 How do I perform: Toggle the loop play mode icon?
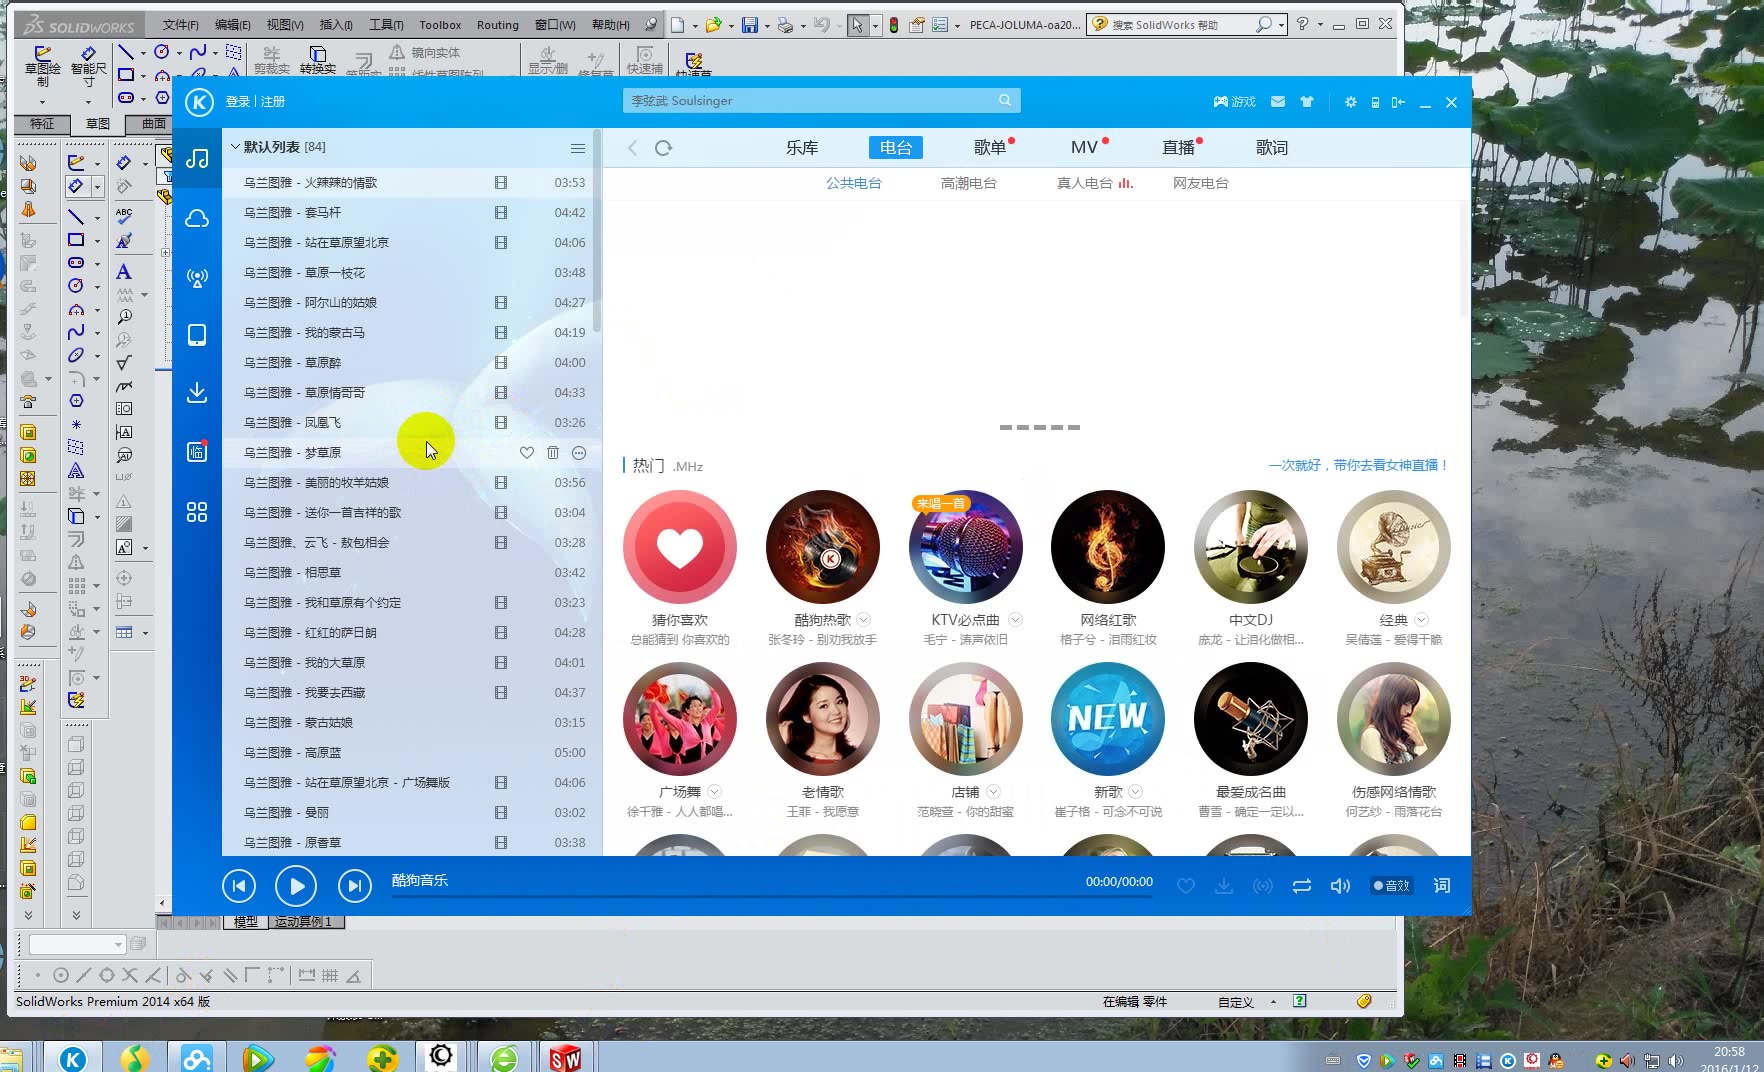(x=1302, y=886)
